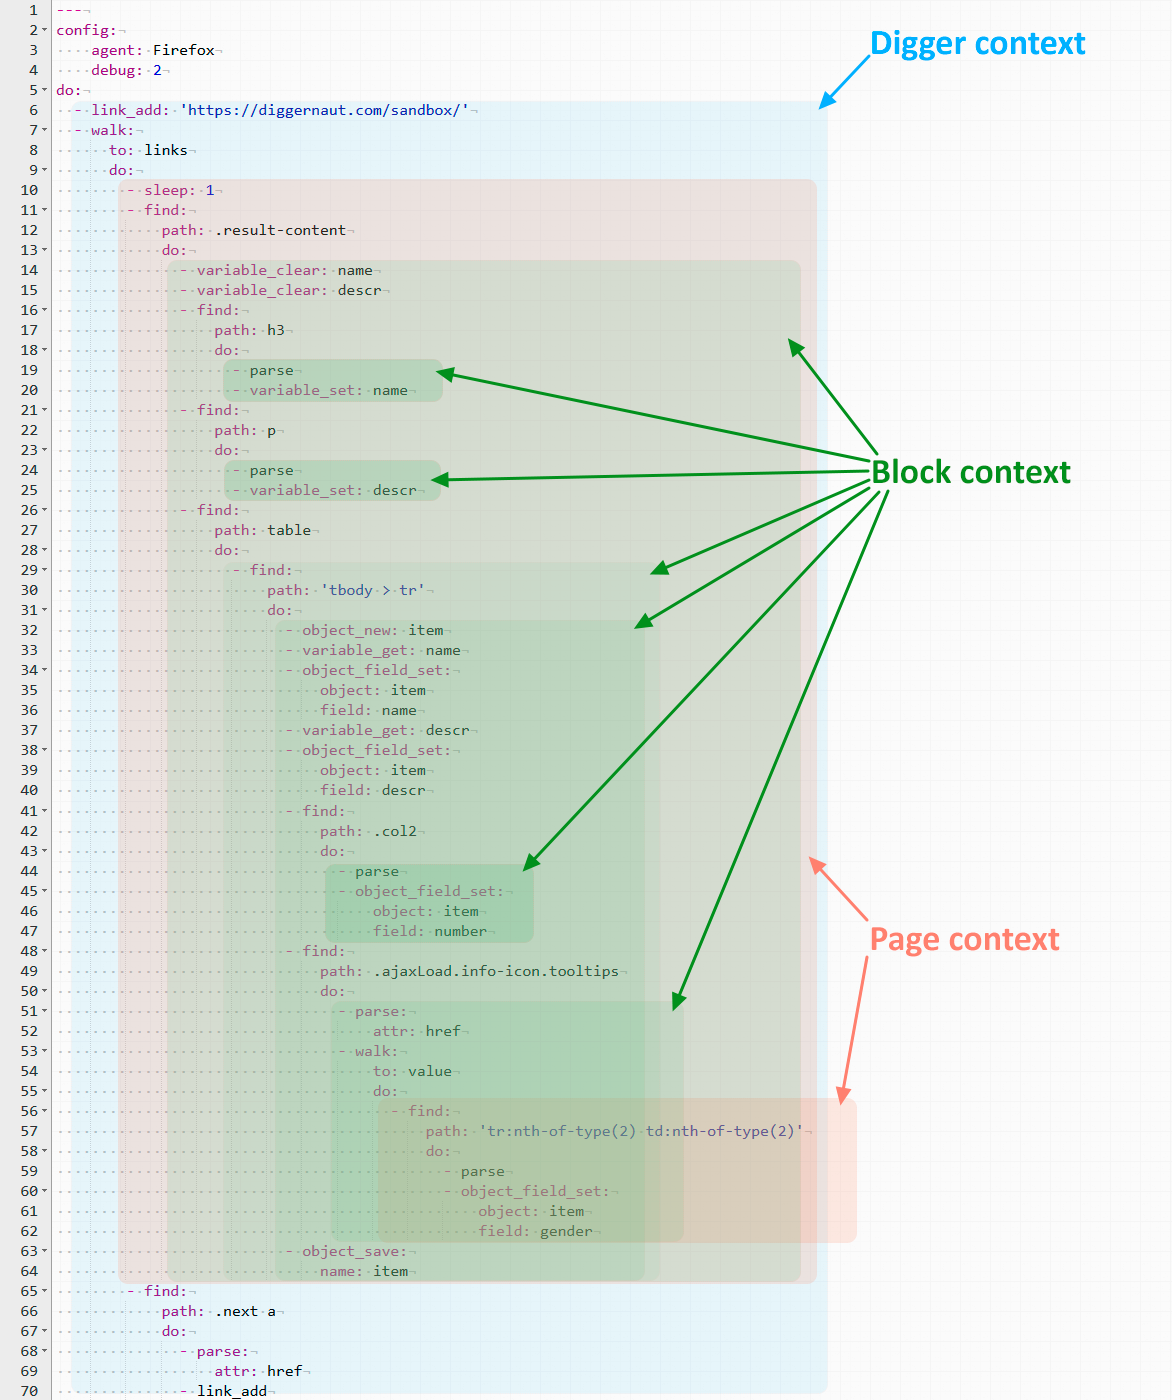The height and width of the screenshot is (1400, 1172).
Task: Click 'parse' on line 19
Action: click(x=272, y=370)
